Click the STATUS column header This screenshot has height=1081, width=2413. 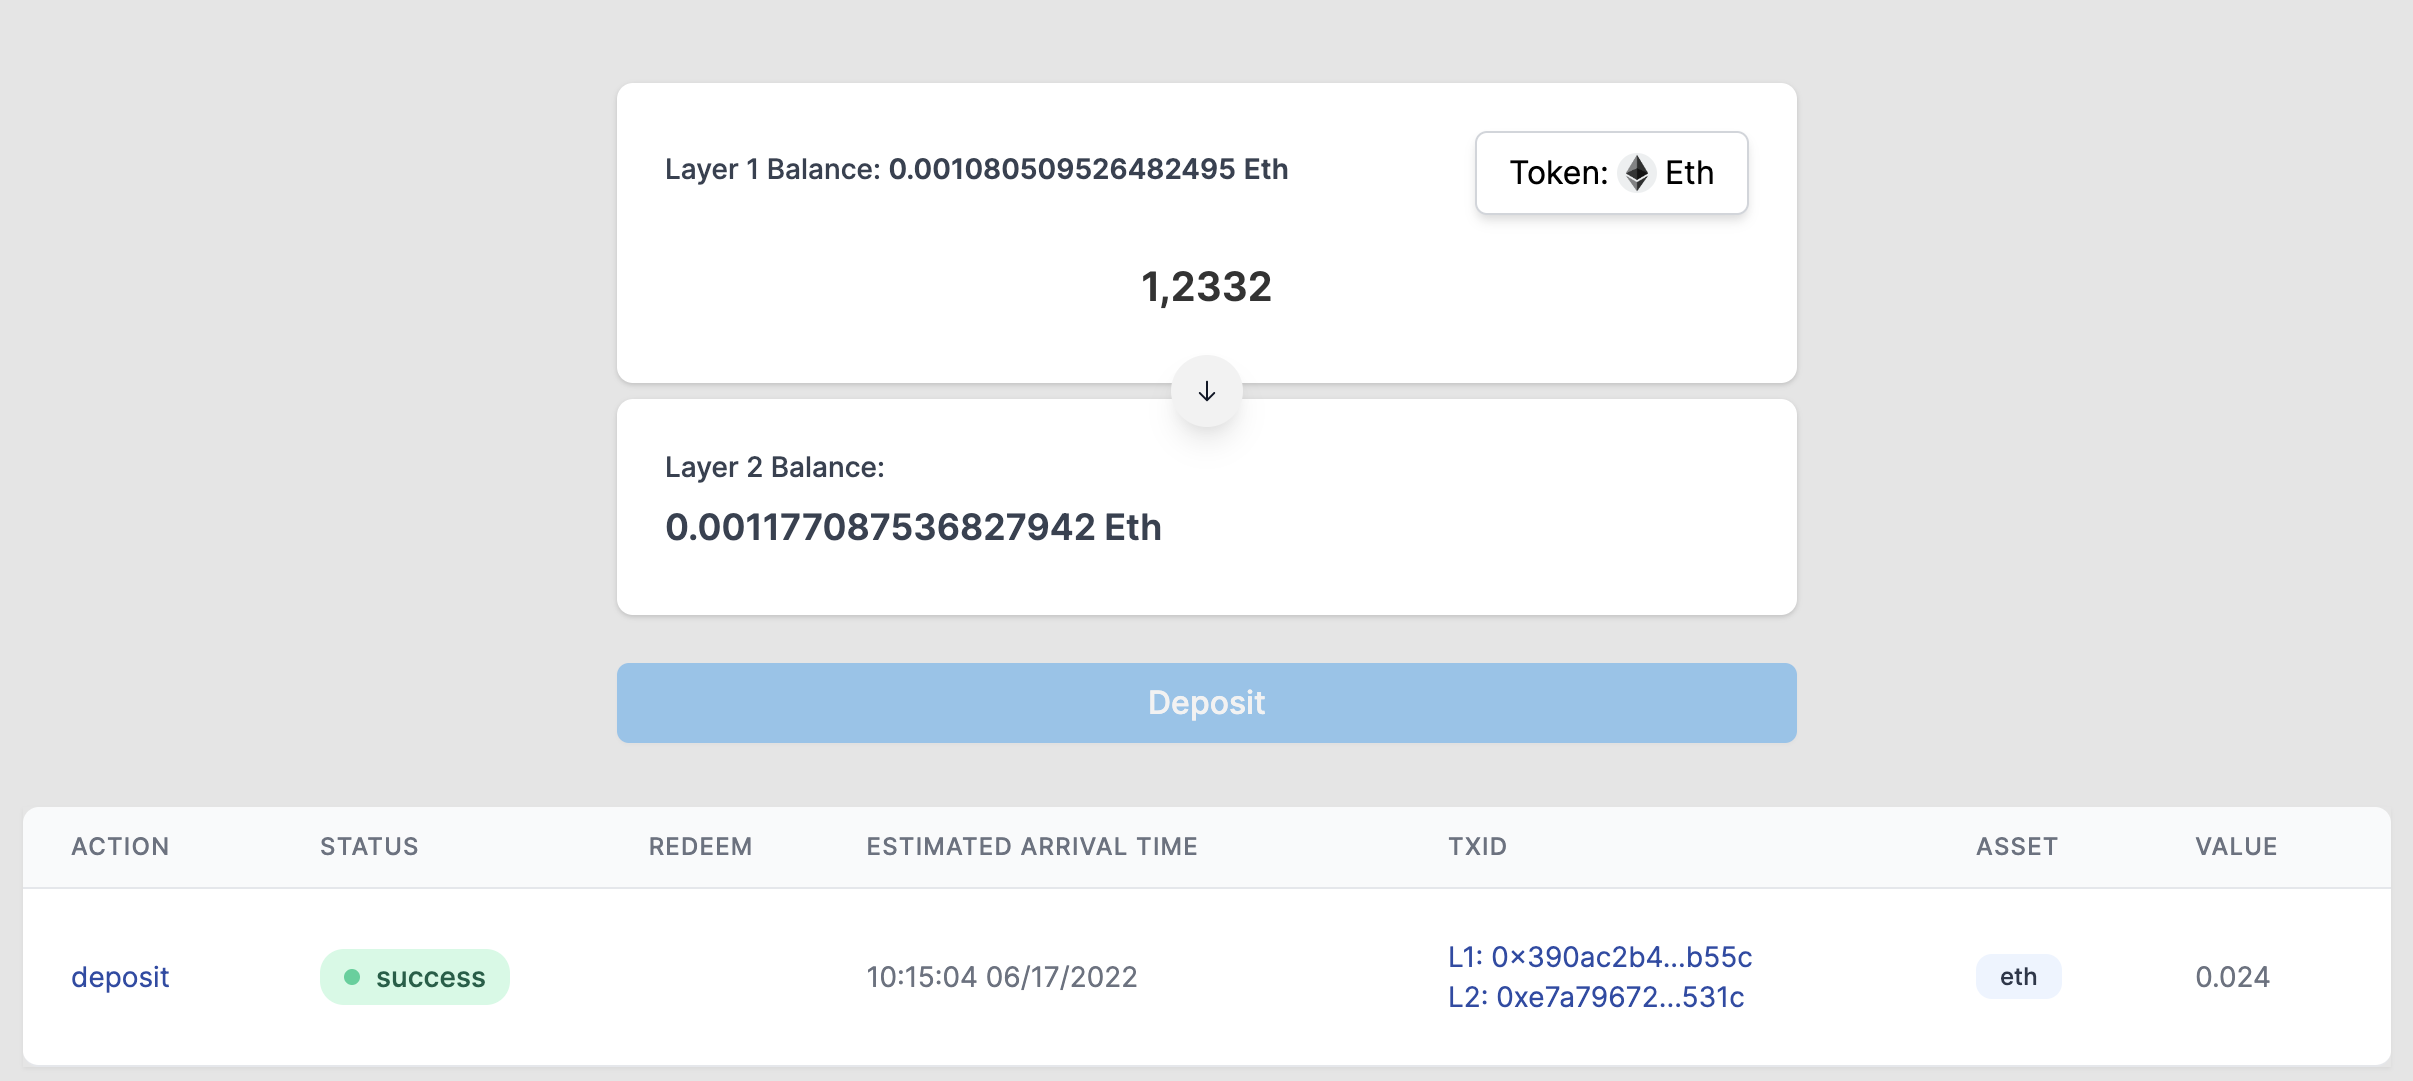369,846
